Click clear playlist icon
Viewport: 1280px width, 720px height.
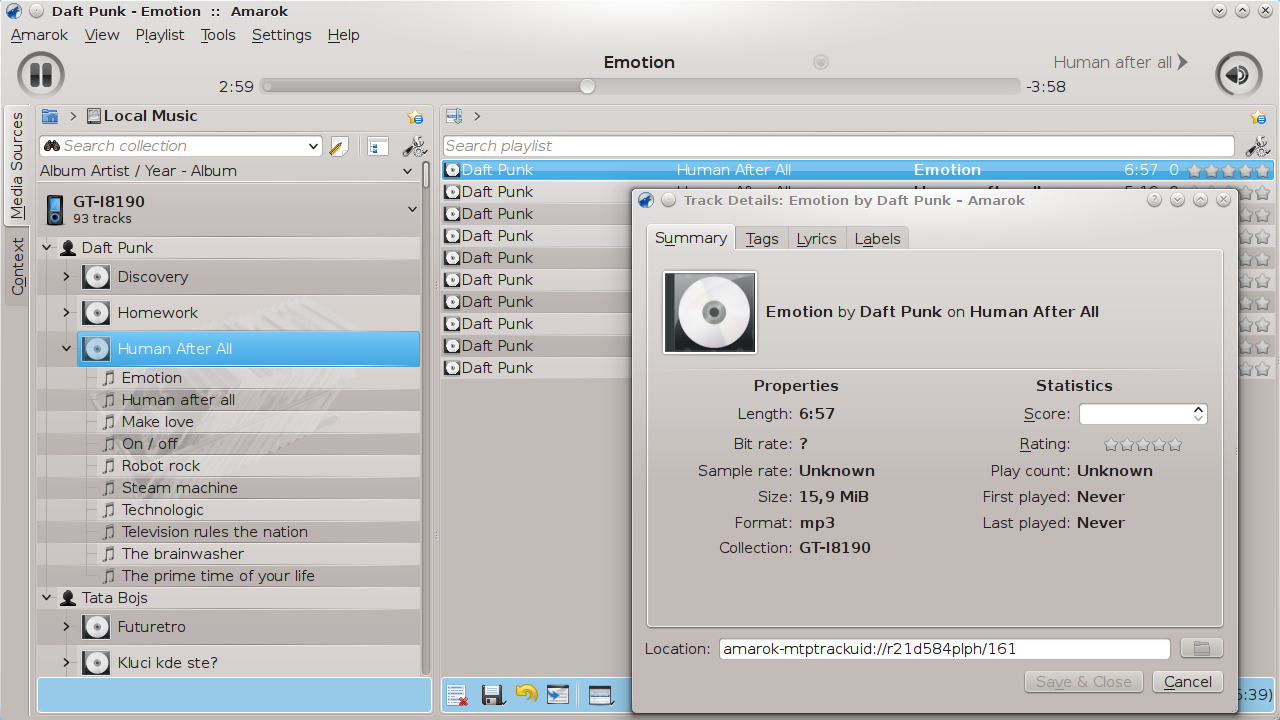(457, 694)
